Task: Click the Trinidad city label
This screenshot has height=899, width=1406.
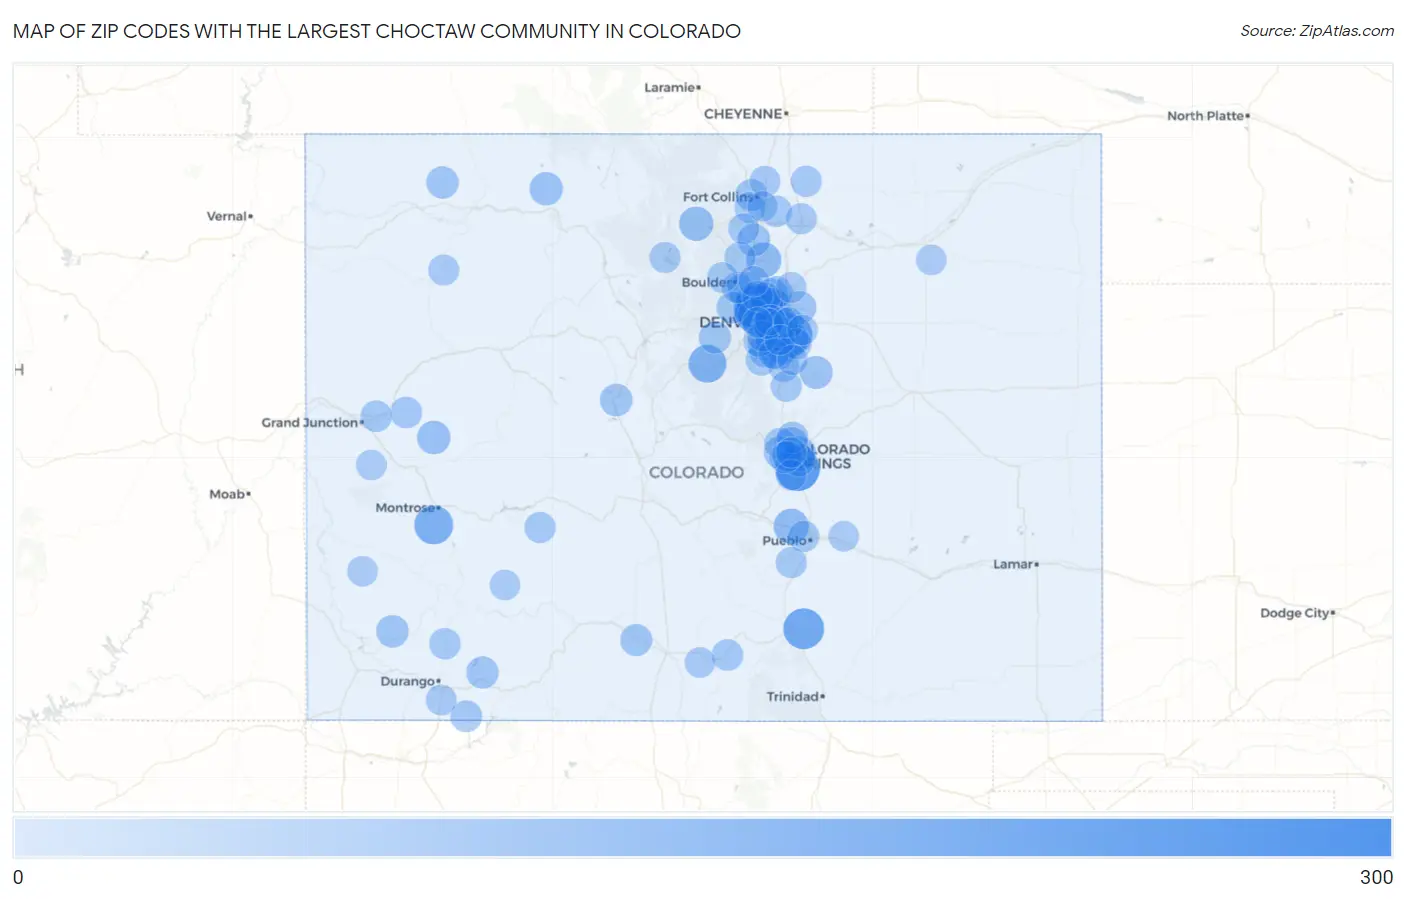Action: tap(795, 696)
